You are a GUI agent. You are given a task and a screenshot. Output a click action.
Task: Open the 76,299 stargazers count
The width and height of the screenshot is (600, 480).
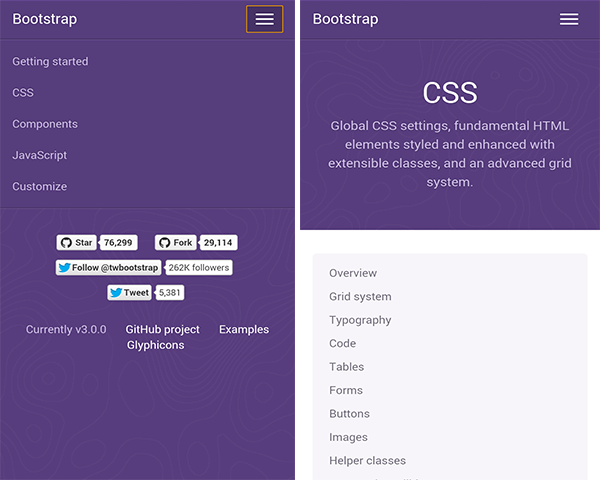pos(118,242)
